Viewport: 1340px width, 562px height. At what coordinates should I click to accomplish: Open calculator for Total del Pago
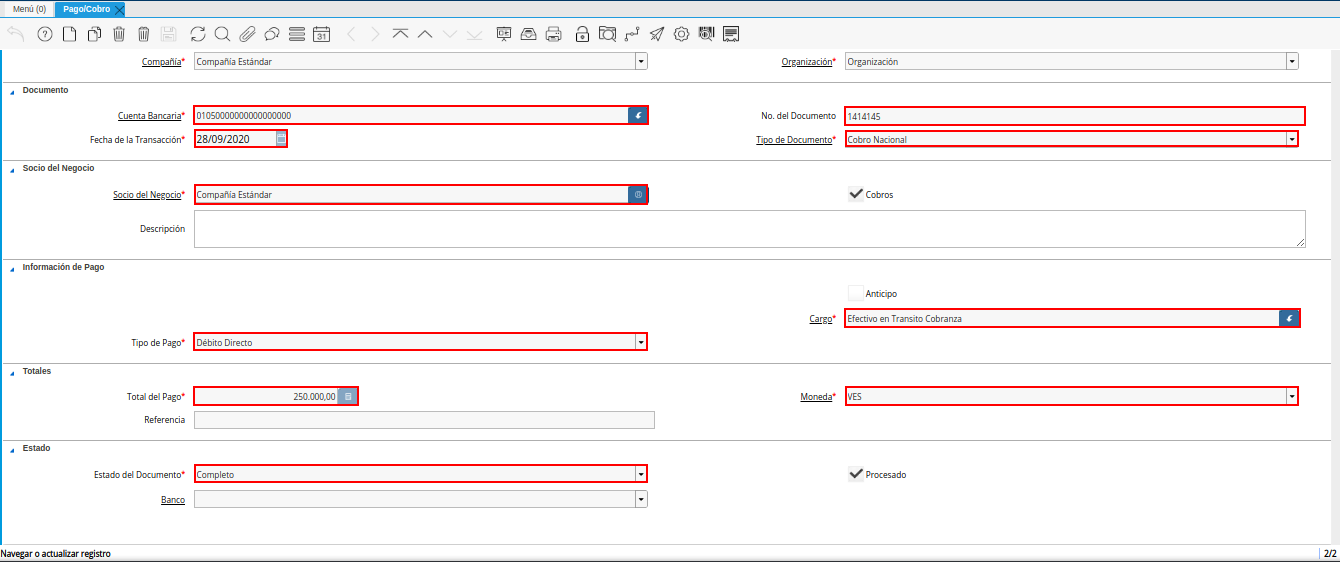(348, 396)
